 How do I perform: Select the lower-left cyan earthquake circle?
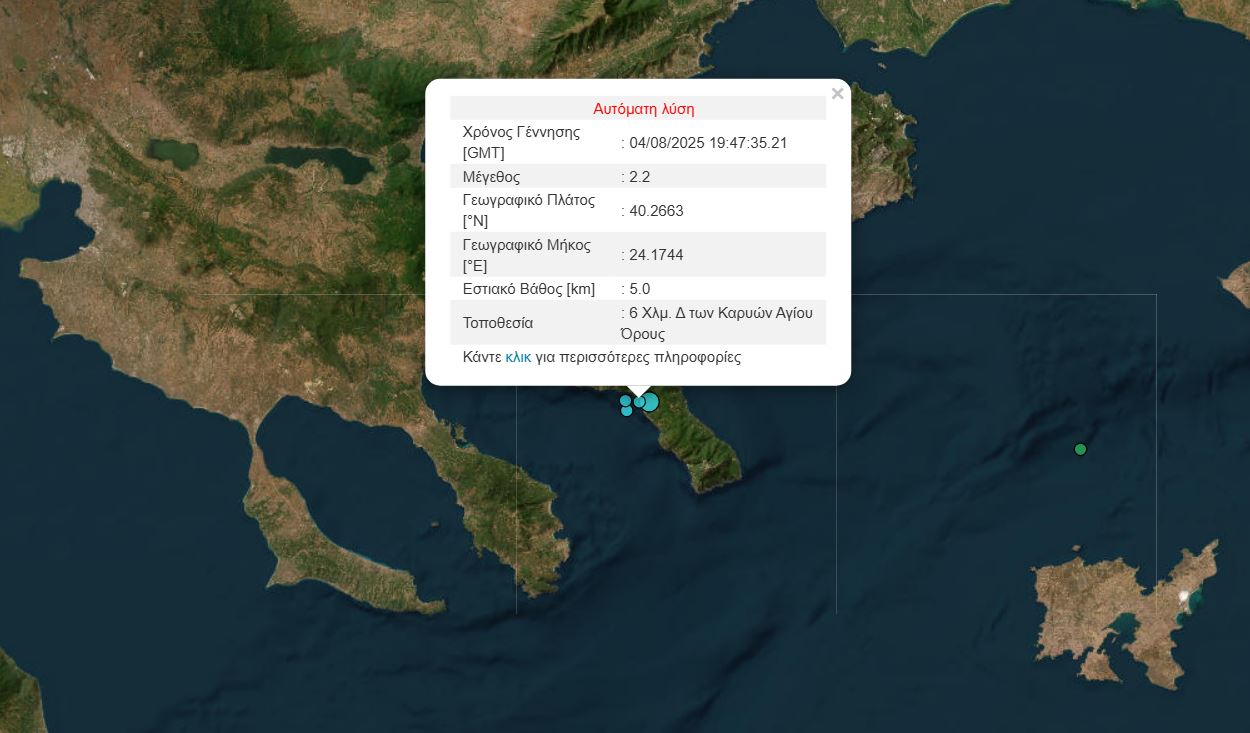[x=627, y=411]
